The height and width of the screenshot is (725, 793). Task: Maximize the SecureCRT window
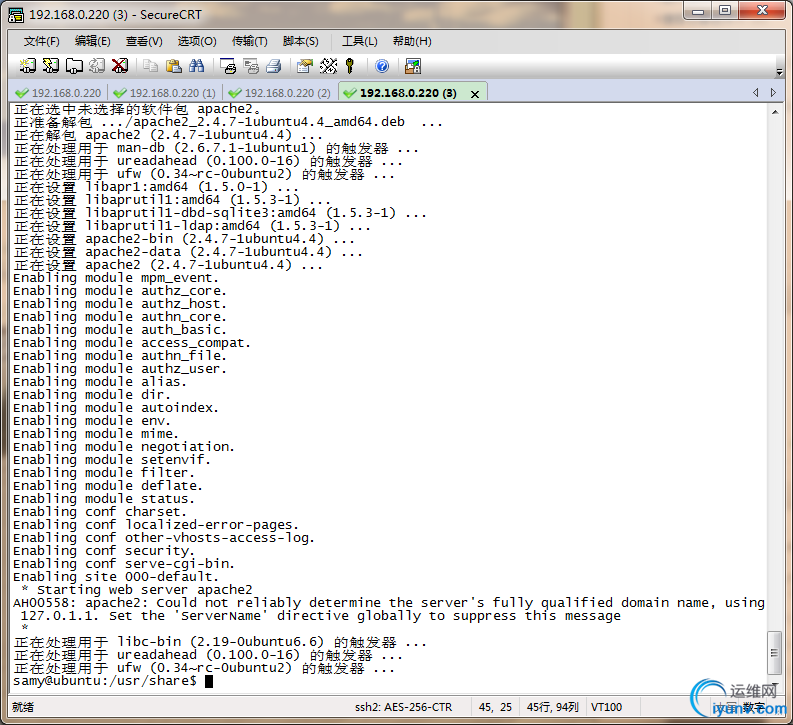725,11
